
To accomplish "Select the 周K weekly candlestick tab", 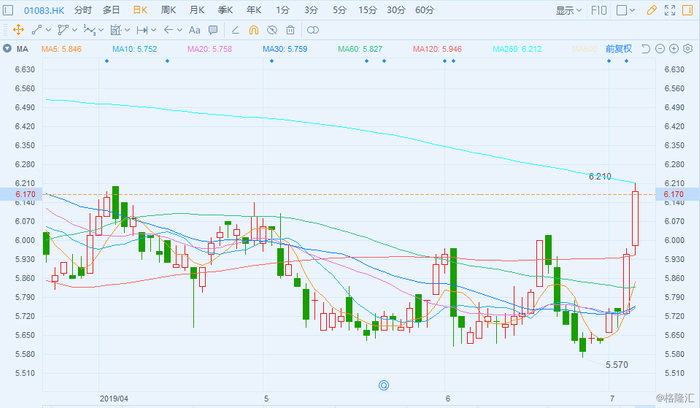I will pos(168,10).
